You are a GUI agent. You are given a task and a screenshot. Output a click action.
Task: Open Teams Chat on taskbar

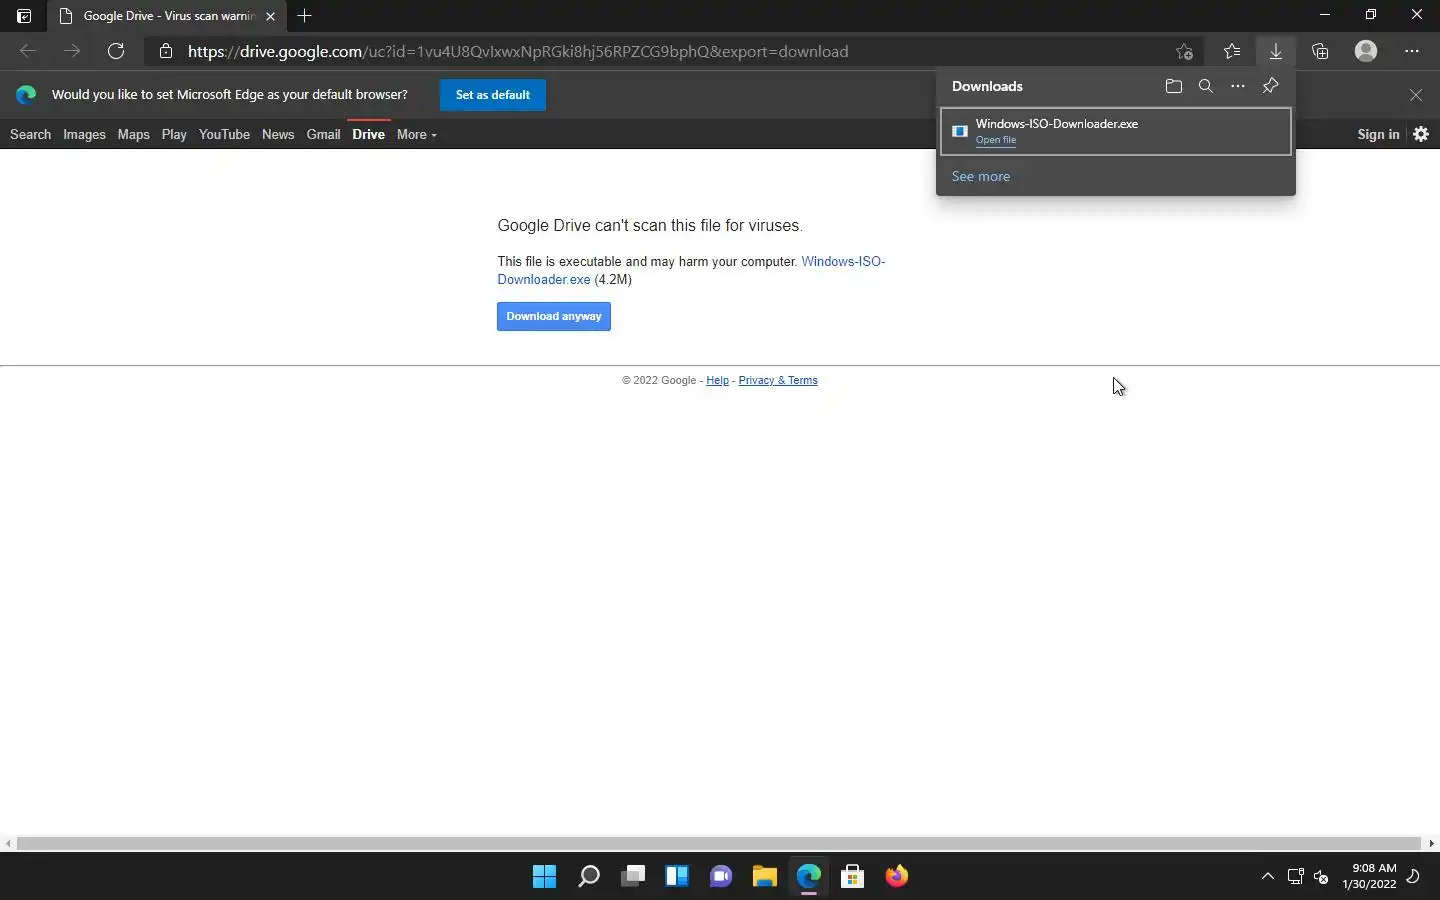pyautogui.click(x=721, y=876)
